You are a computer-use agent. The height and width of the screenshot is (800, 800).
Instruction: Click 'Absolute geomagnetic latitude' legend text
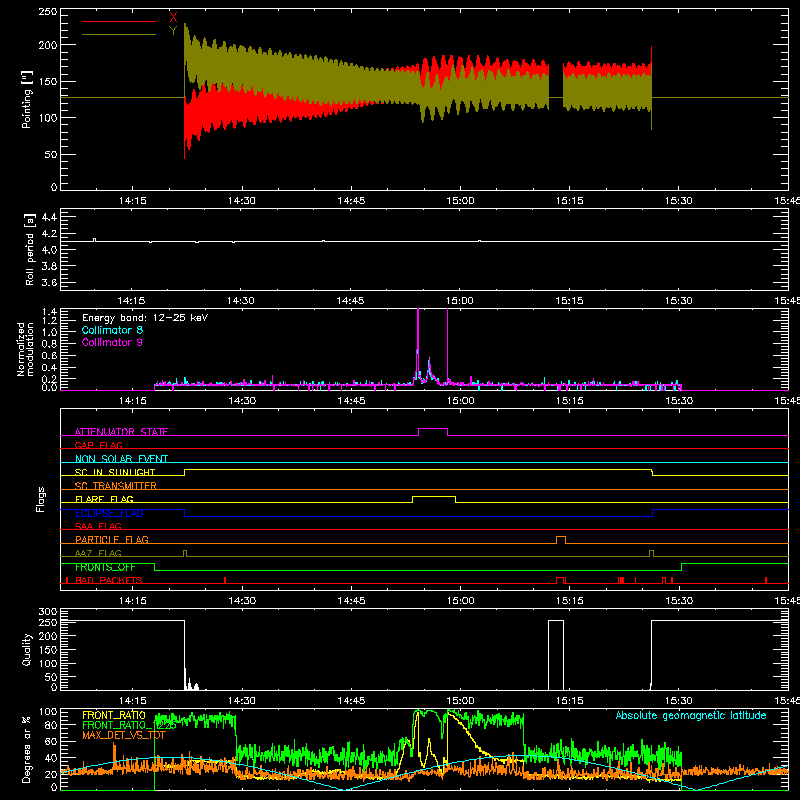(691, 715)
